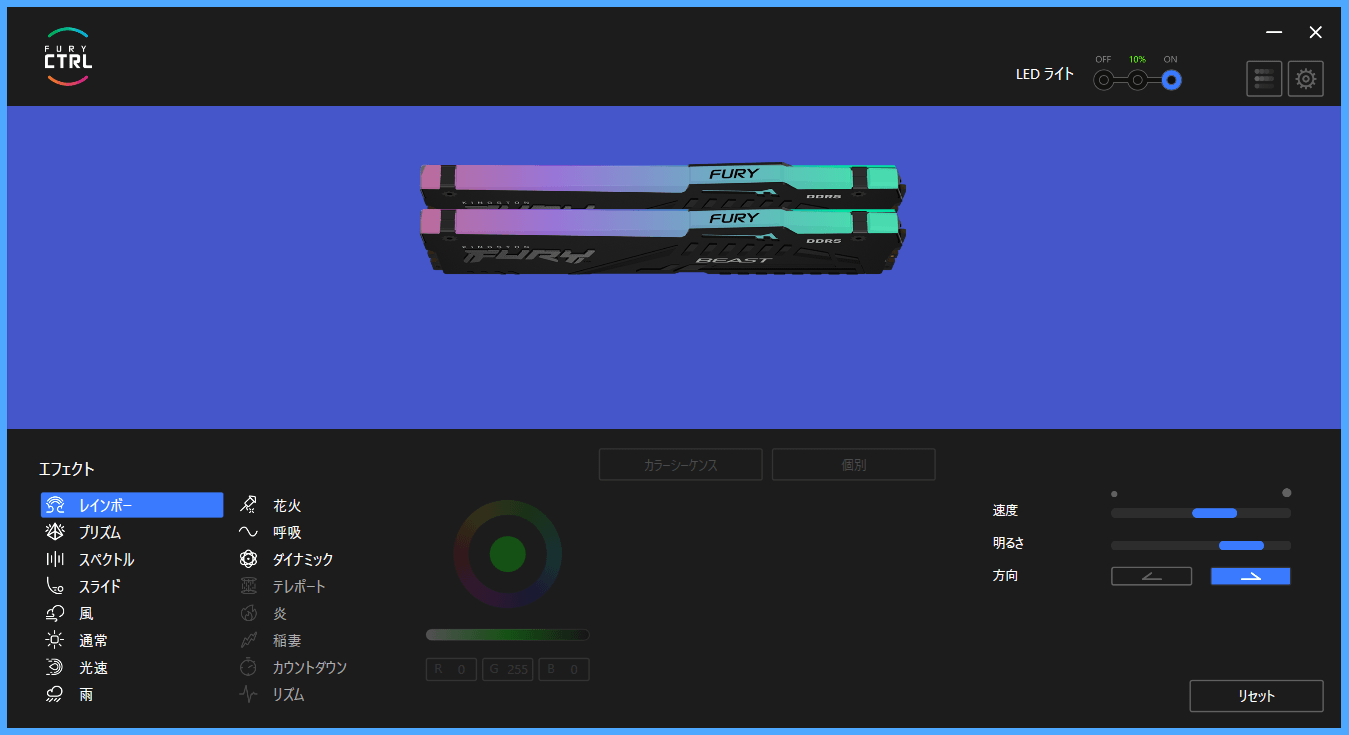Select the ダイナミック effect label
This screenshot has width=1349, height=735.
[x=303, y=560]
